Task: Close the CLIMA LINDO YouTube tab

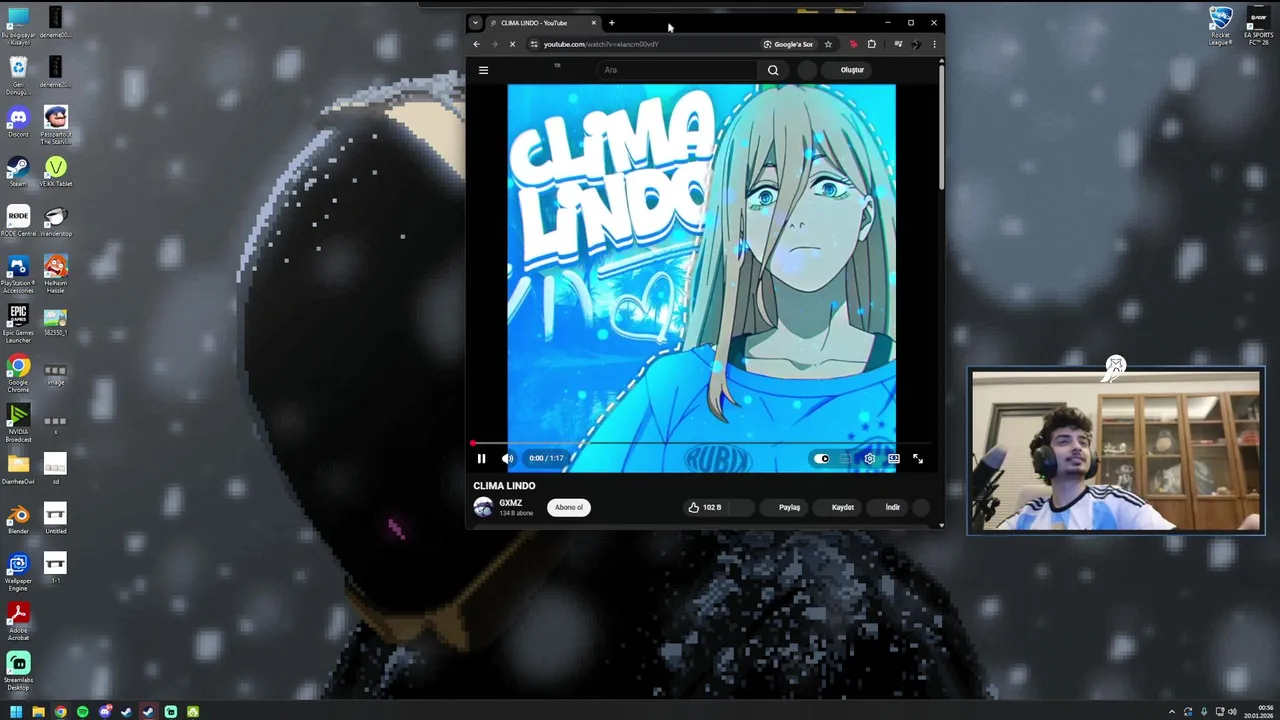Action: (x=593, y=23)
